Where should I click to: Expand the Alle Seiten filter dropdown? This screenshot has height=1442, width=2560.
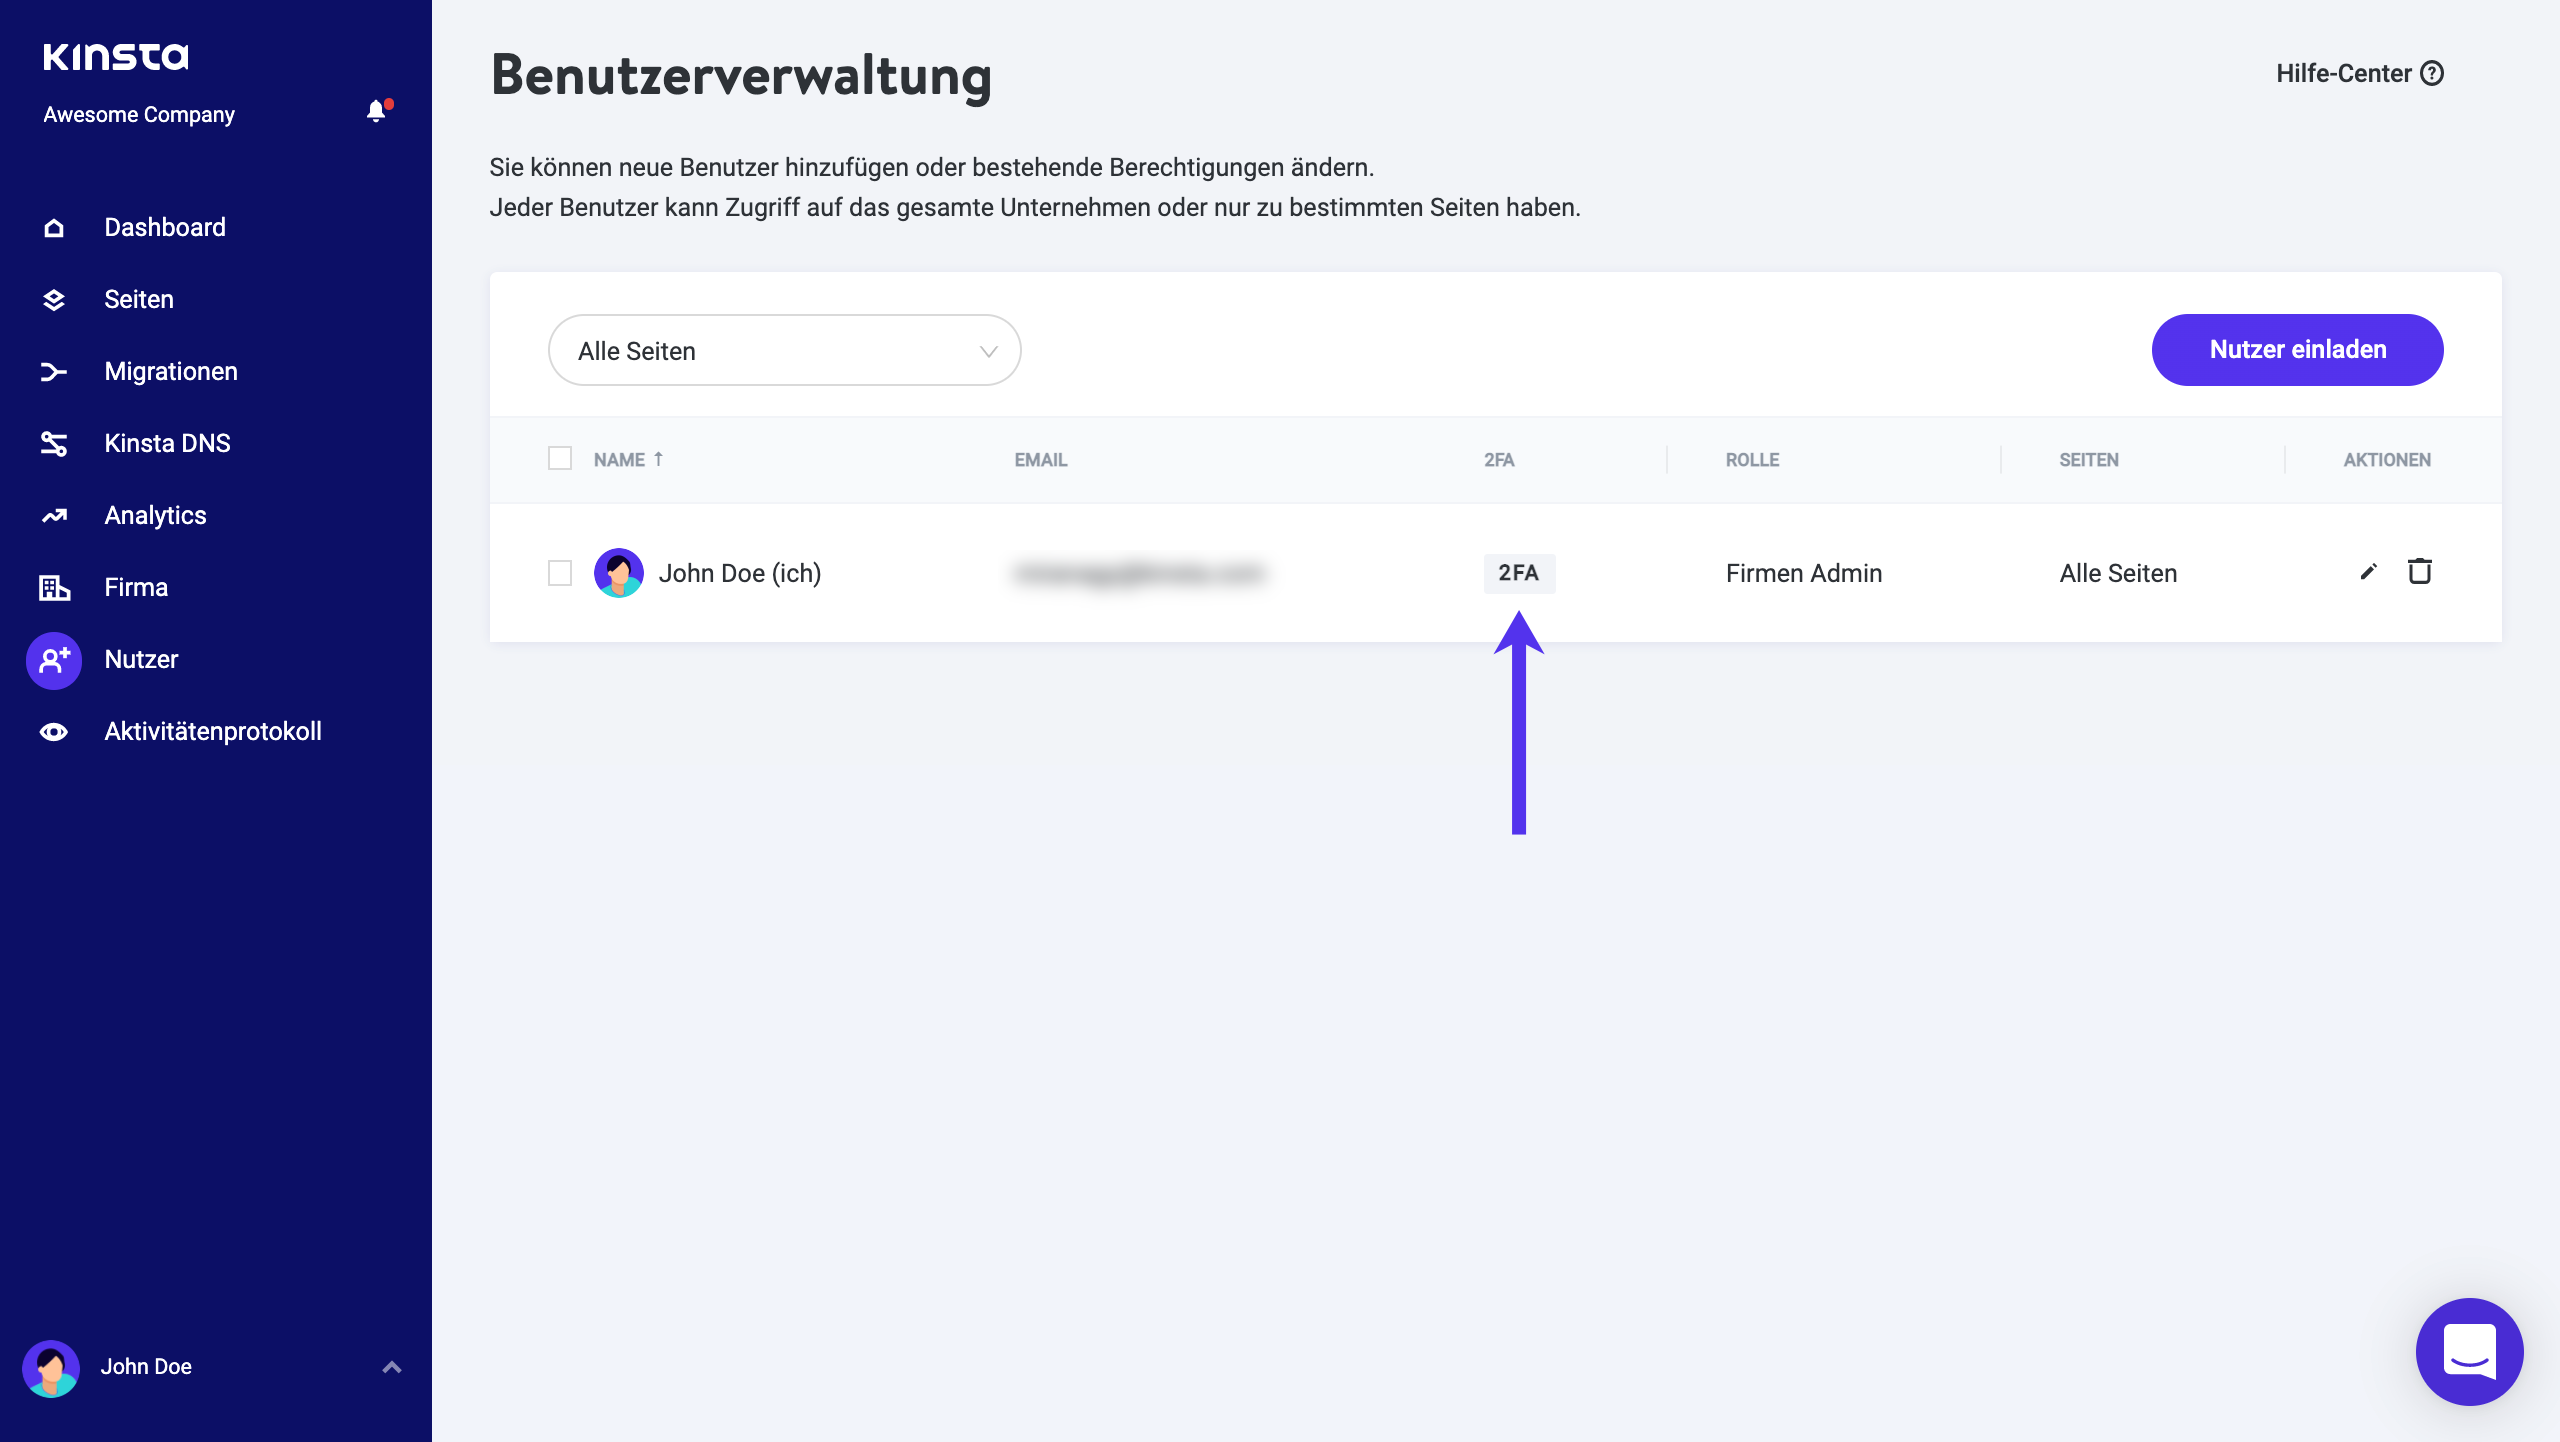click(786, 350)
